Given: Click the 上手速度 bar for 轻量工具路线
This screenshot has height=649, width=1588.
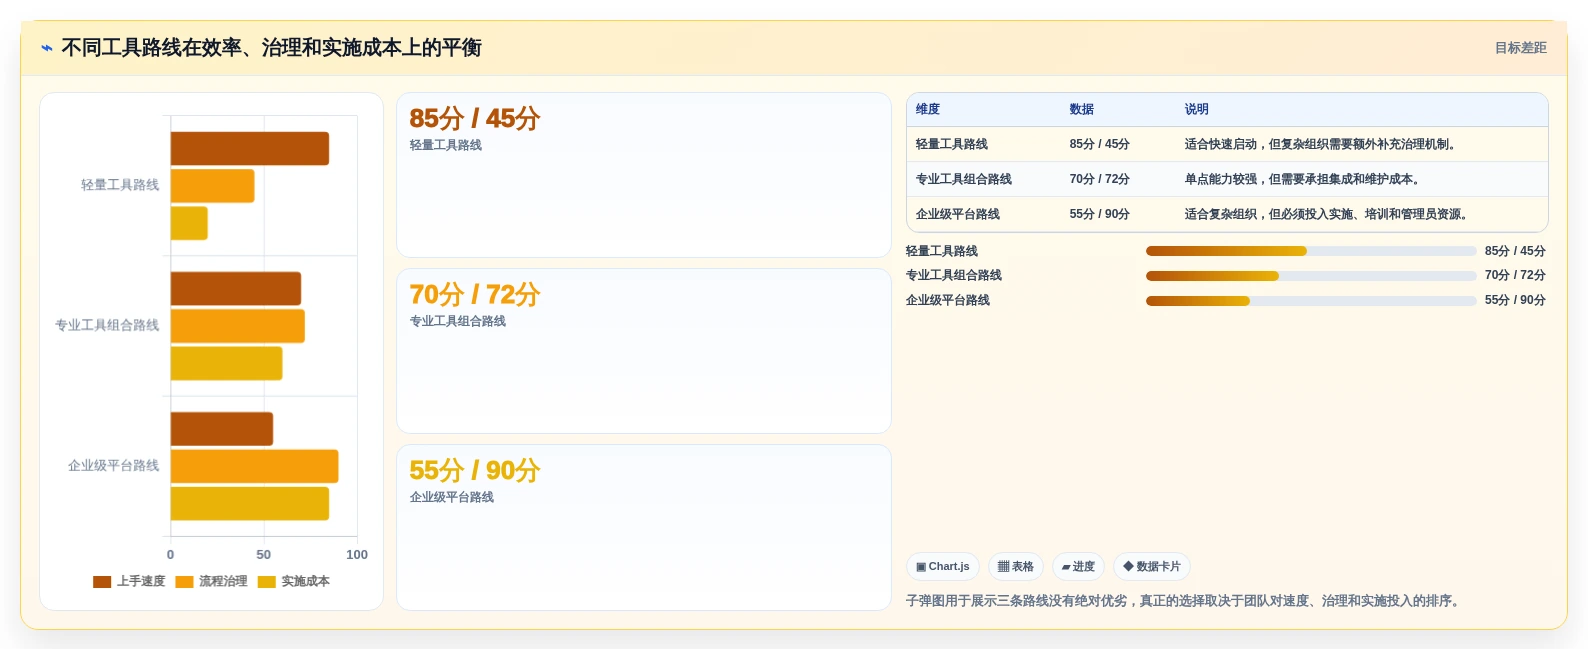Looking at the screenshot, I should point(250,149).
